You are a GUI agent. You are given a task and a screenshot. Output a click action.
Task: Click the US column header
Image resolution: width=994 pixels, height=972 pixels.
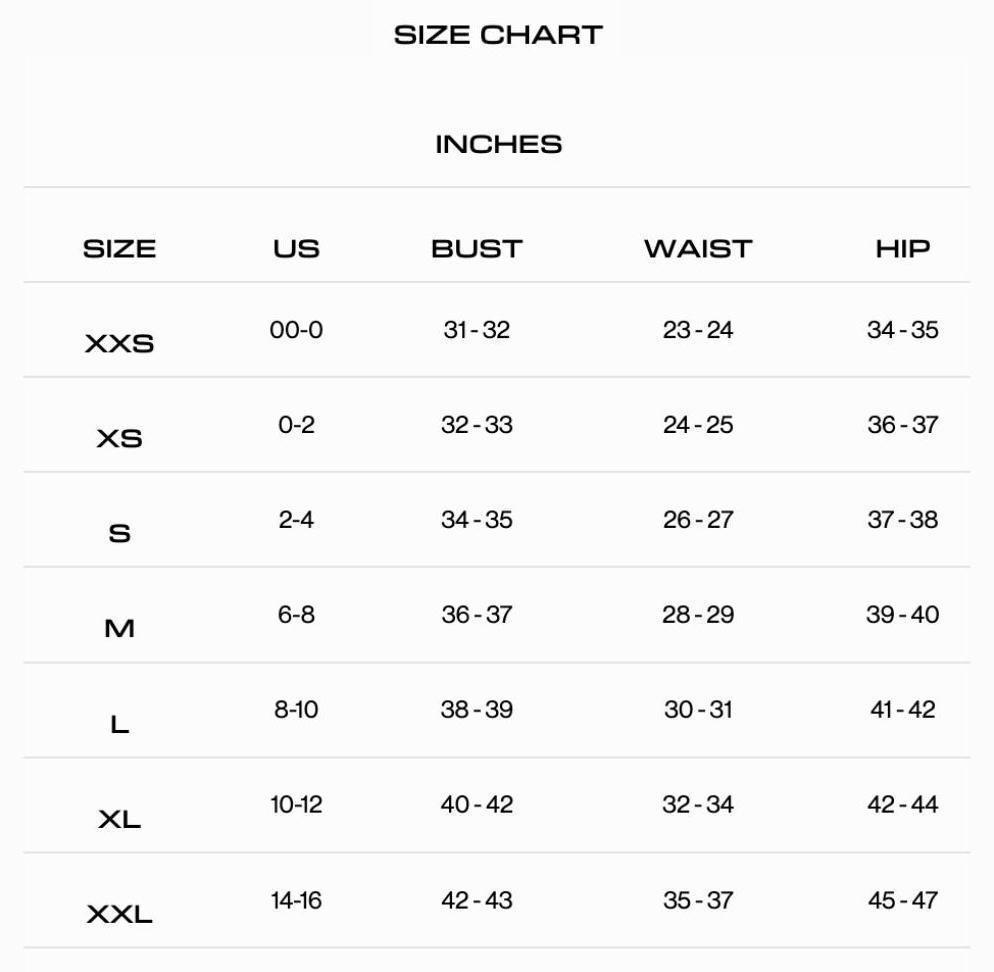(296, 249)
